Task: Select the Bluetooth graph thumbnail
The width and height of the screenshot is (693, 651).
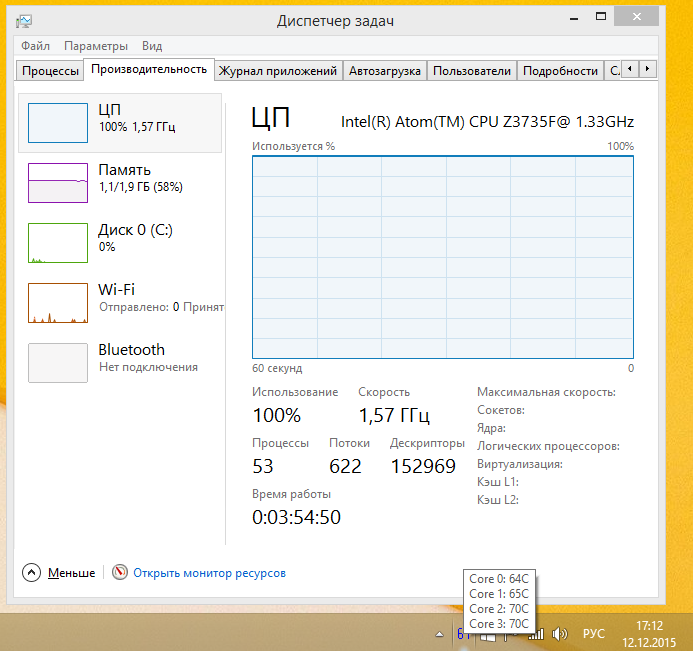Action: click(58, 363)
